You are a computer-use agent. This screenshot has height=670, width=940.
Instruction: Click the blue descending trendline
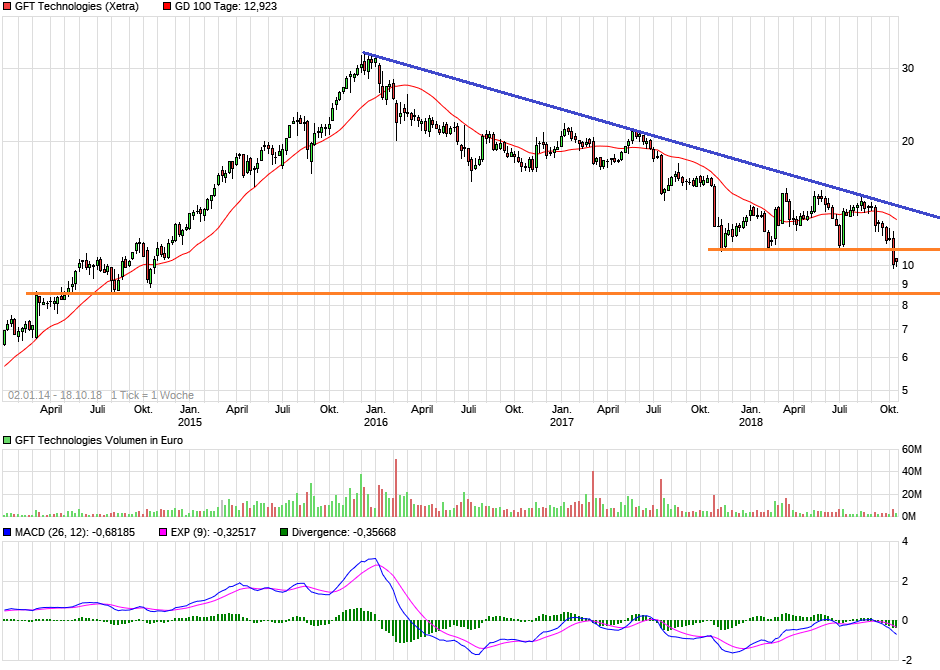tap(651, 135)
